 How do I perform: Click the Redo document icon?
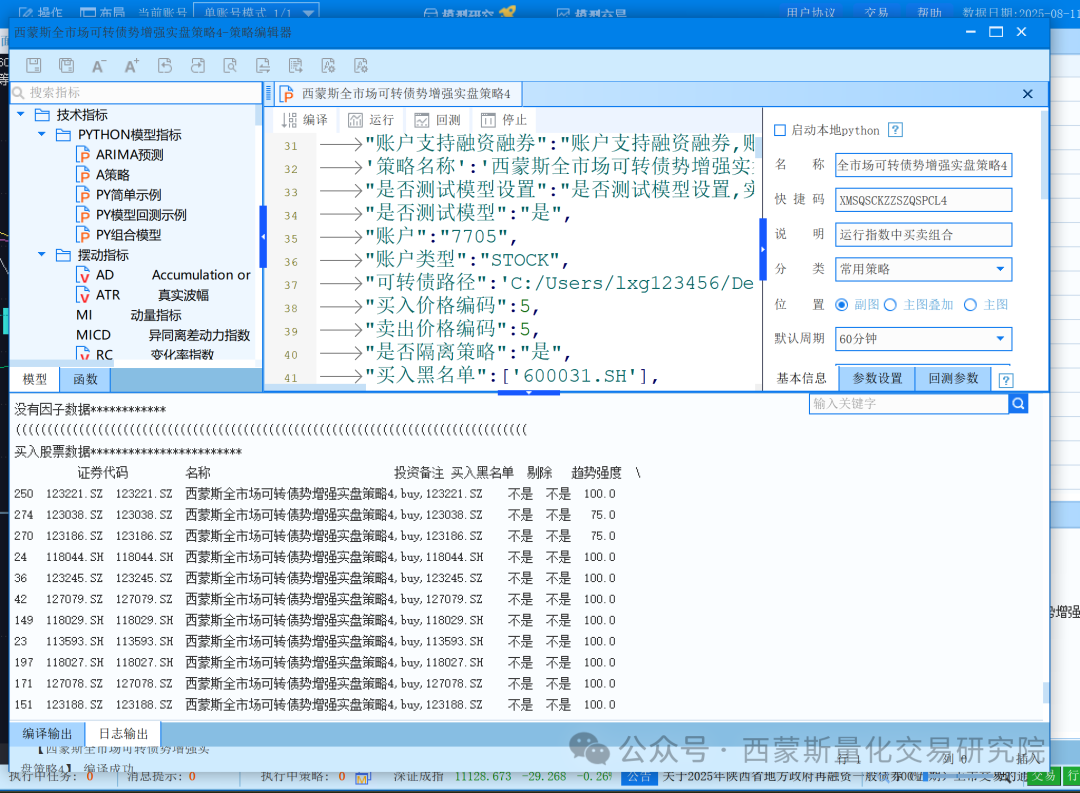tap(198, 65)
